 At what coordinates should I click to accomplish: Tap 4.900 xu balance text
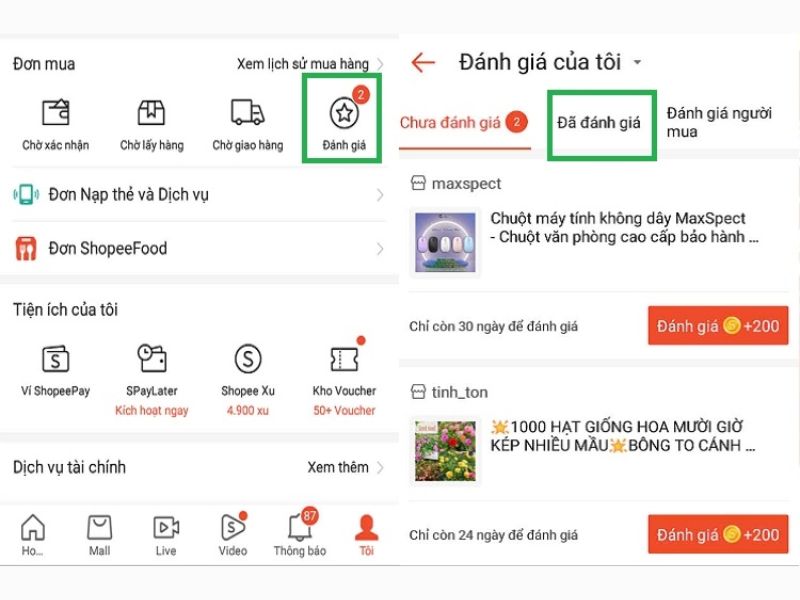(248, 411)
